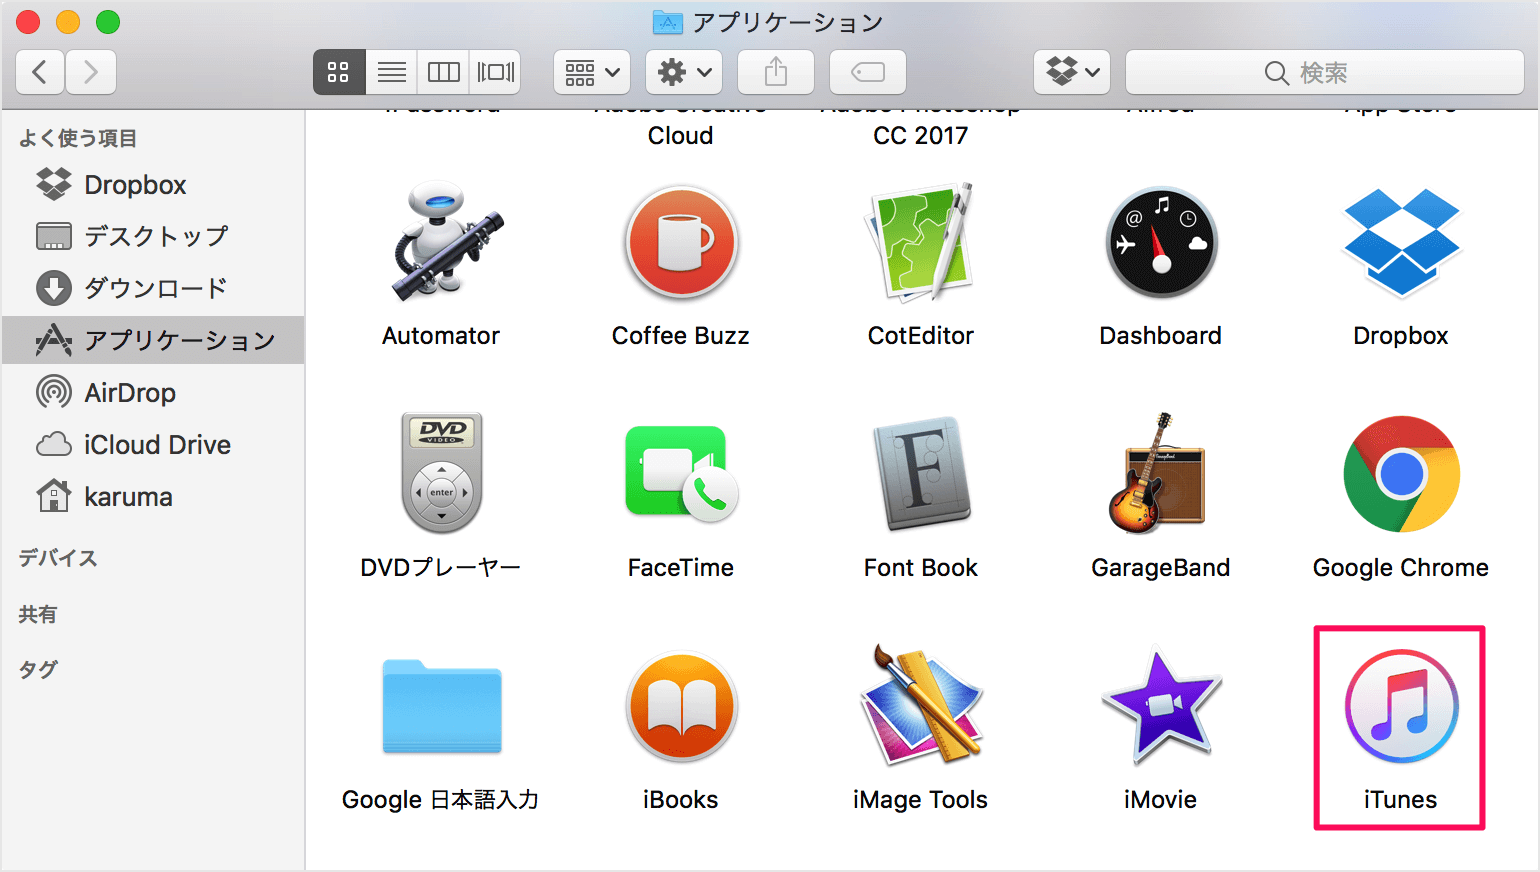Select the DVDプレーヤー app icon
Viewport: 1540px width, 872px height.
click(441, 473)
